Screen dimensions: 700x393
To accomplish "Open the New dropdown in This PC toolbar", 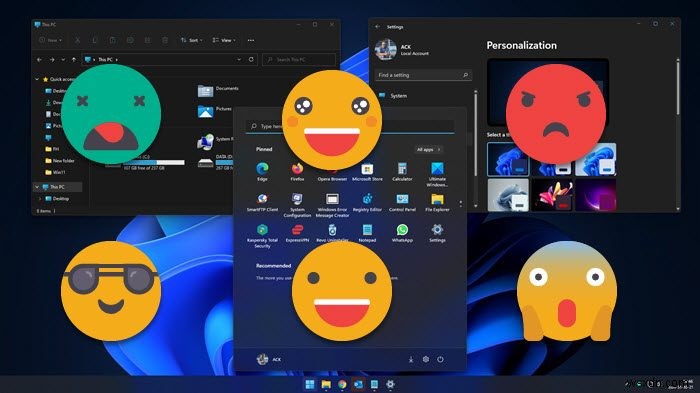I will pyautogui.click(x=50, y=40).
